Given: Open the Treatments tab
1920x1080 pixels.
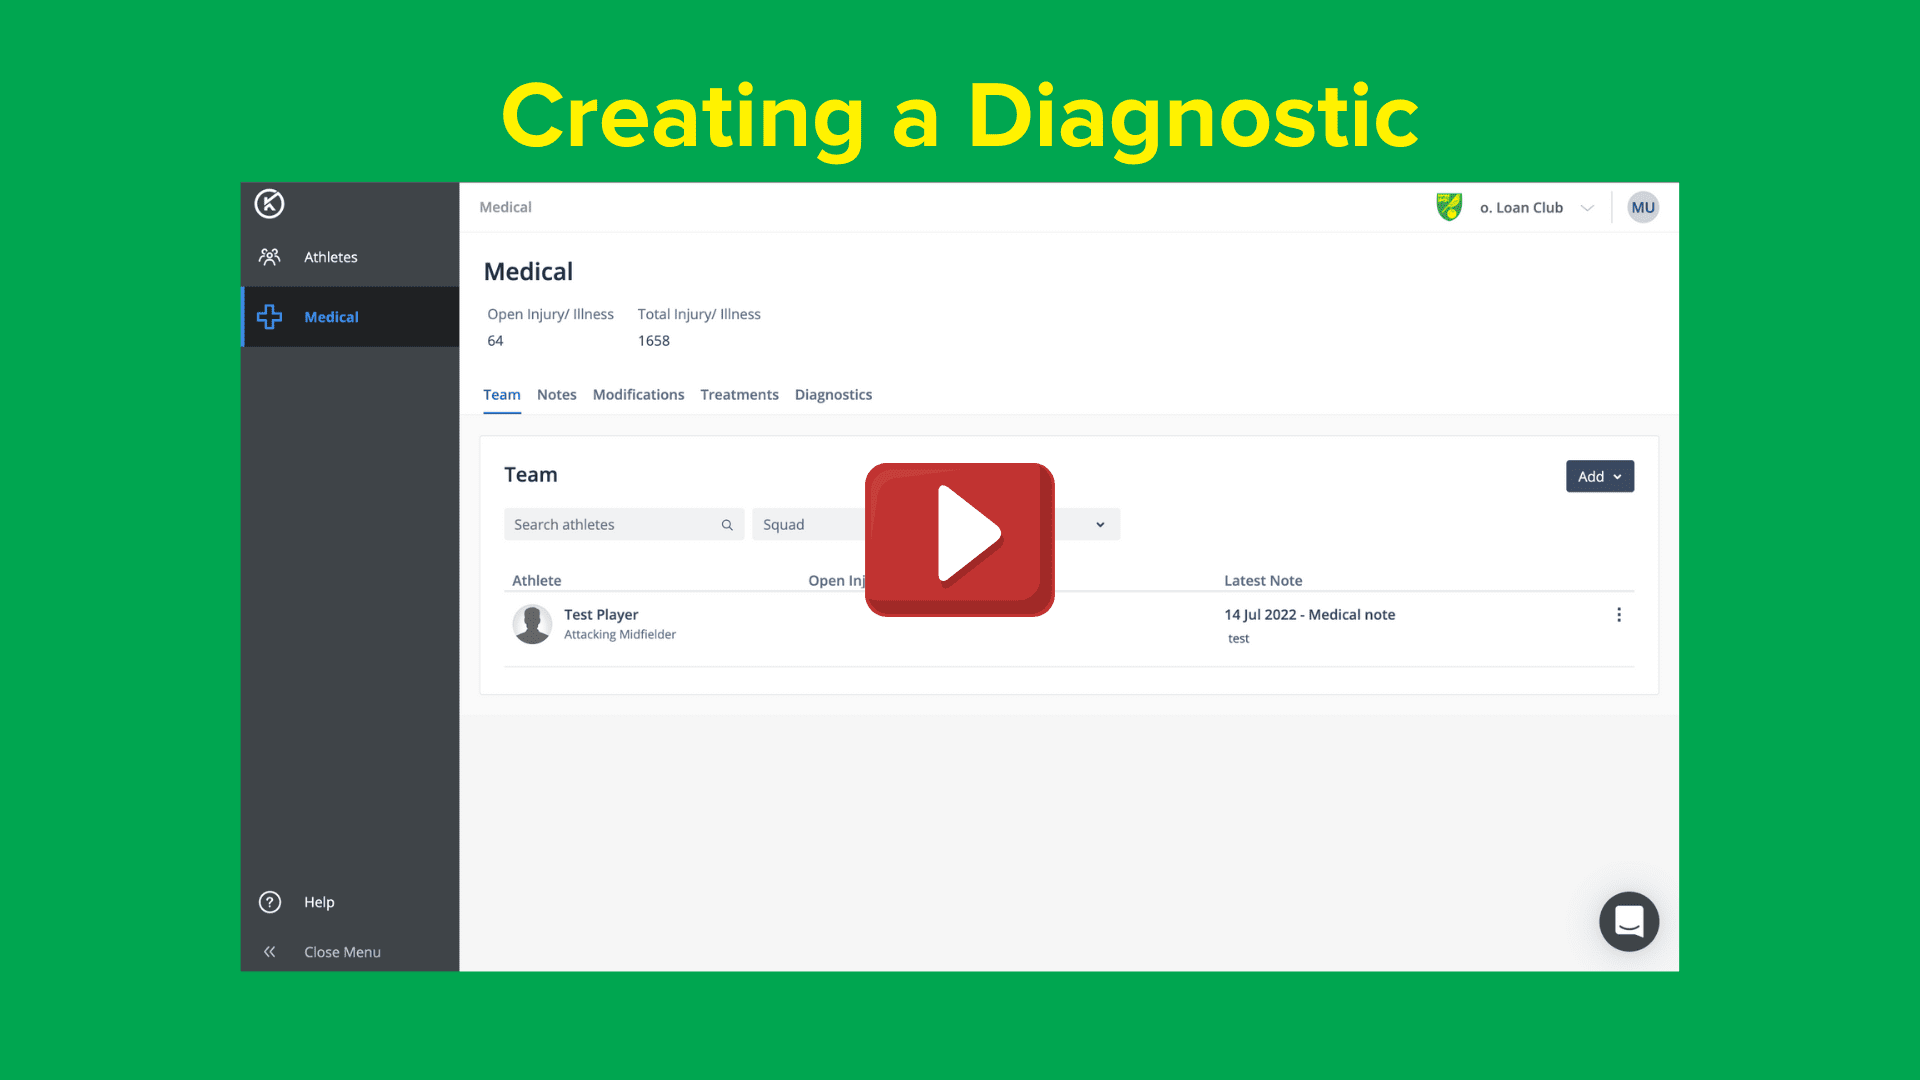Looking at the screenshot, I should point(739,395).
